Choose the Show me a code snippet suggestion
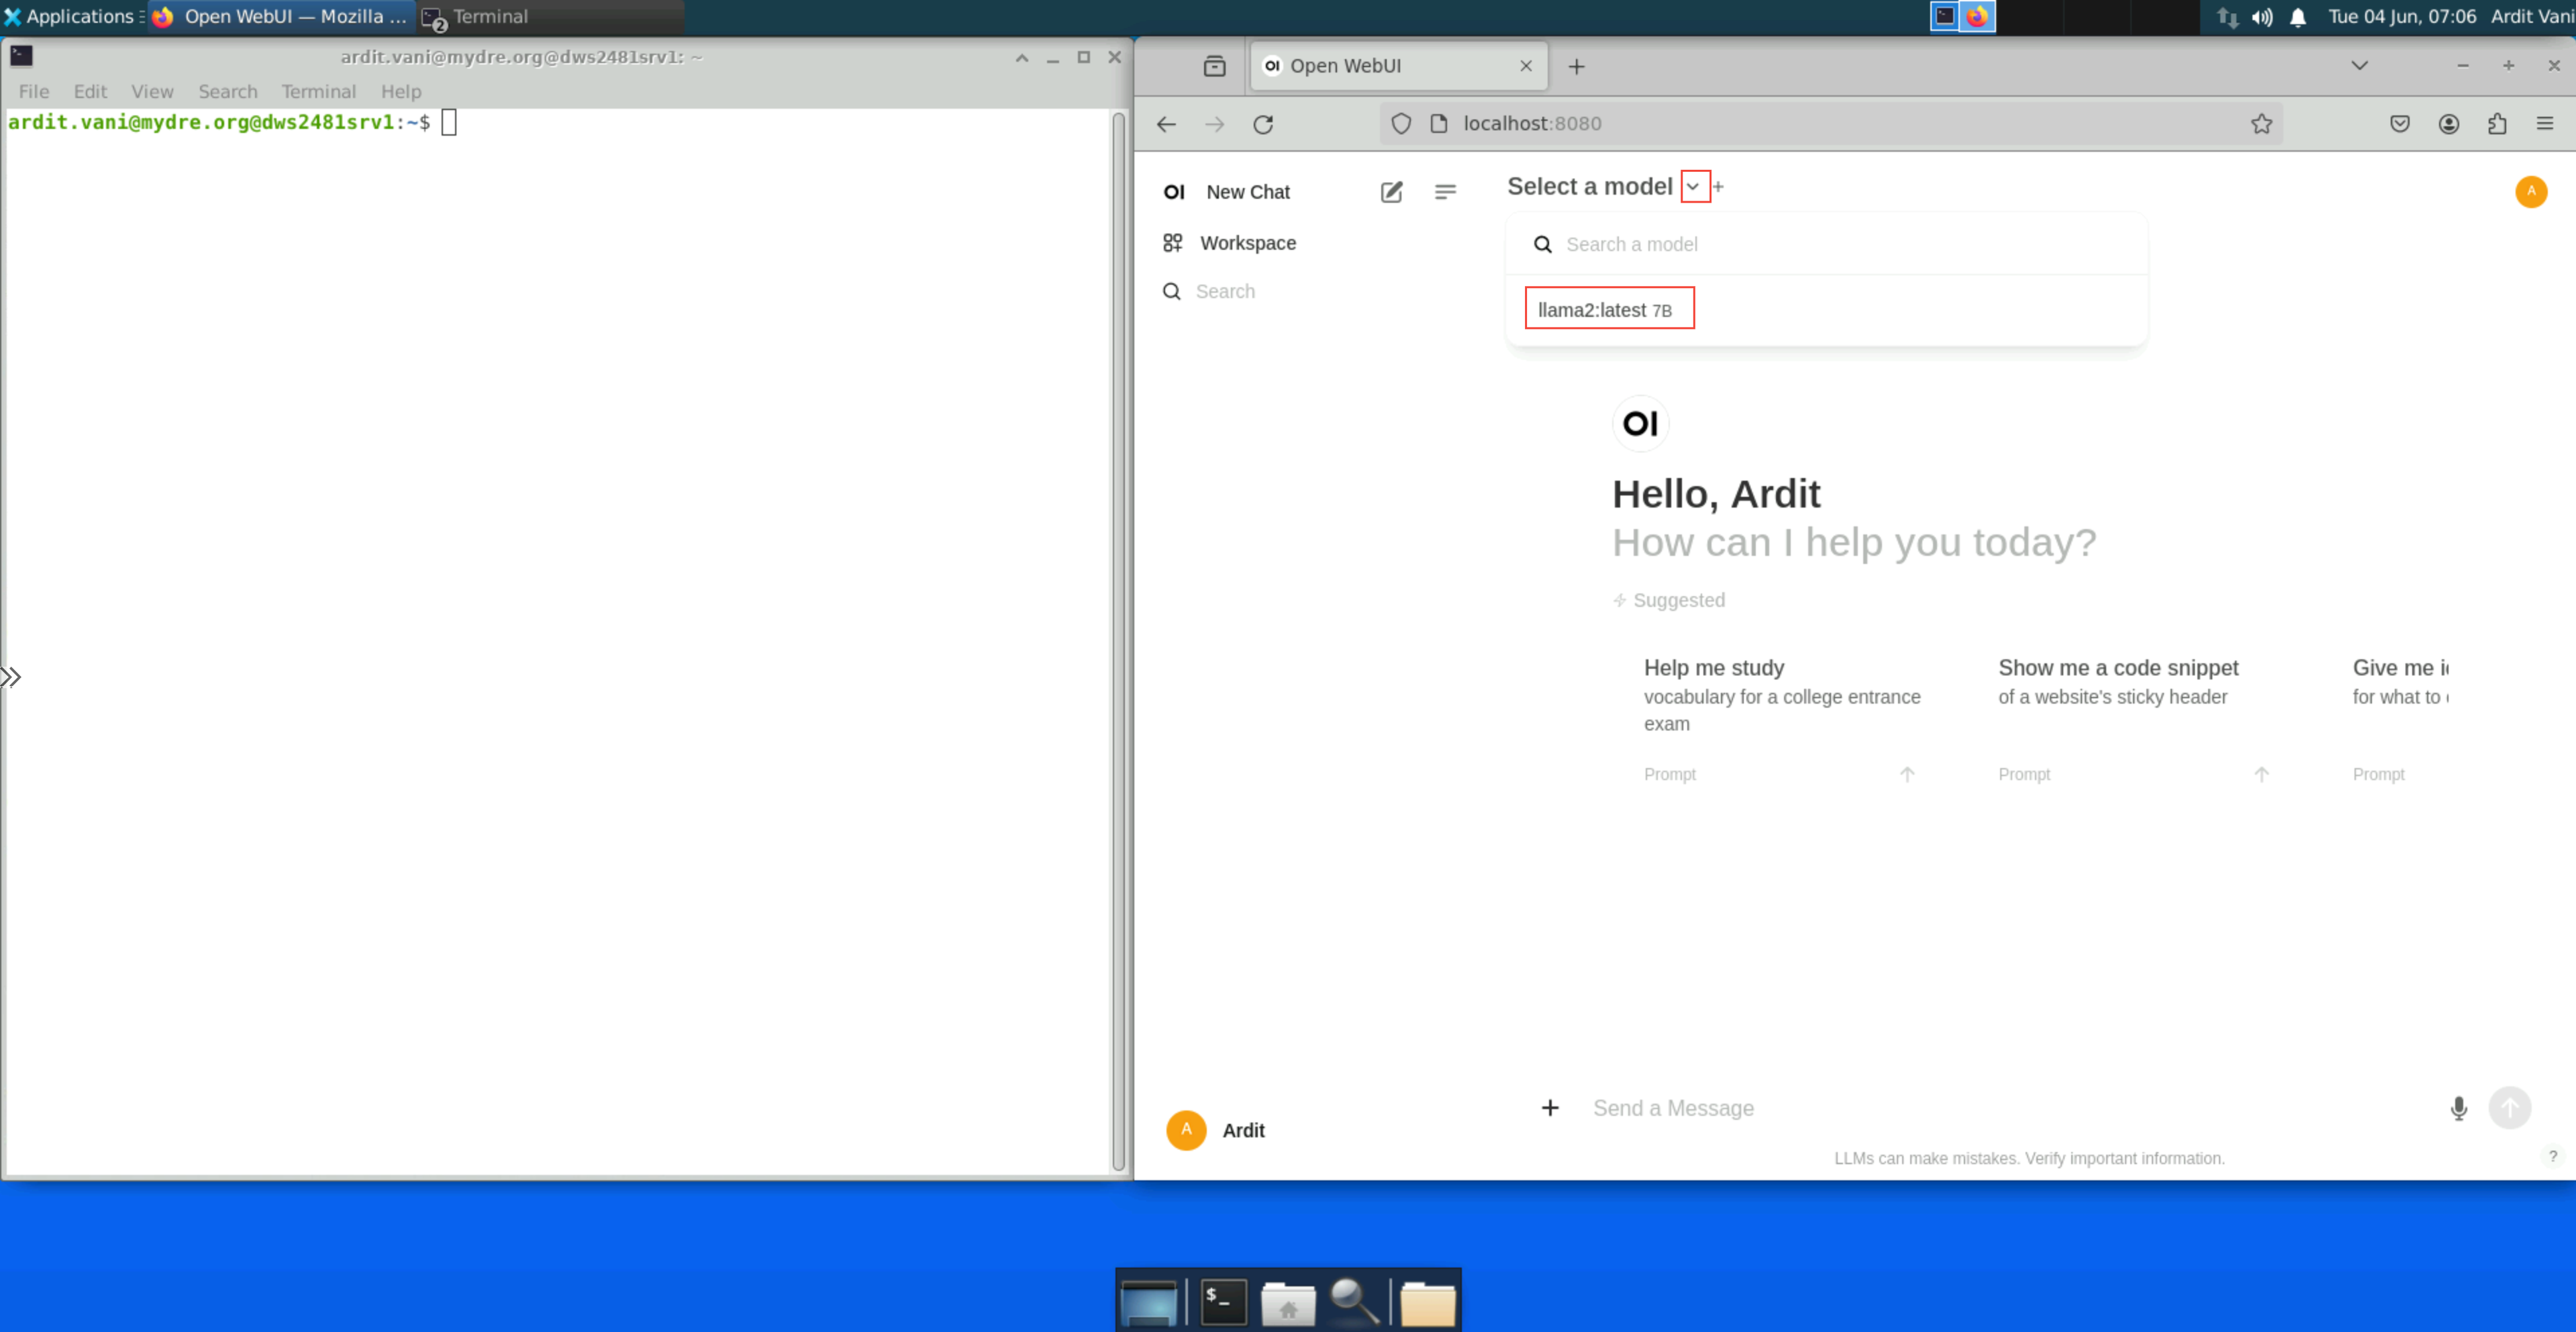Viewport: 2576px width, 1332px height. [2133, 719]
